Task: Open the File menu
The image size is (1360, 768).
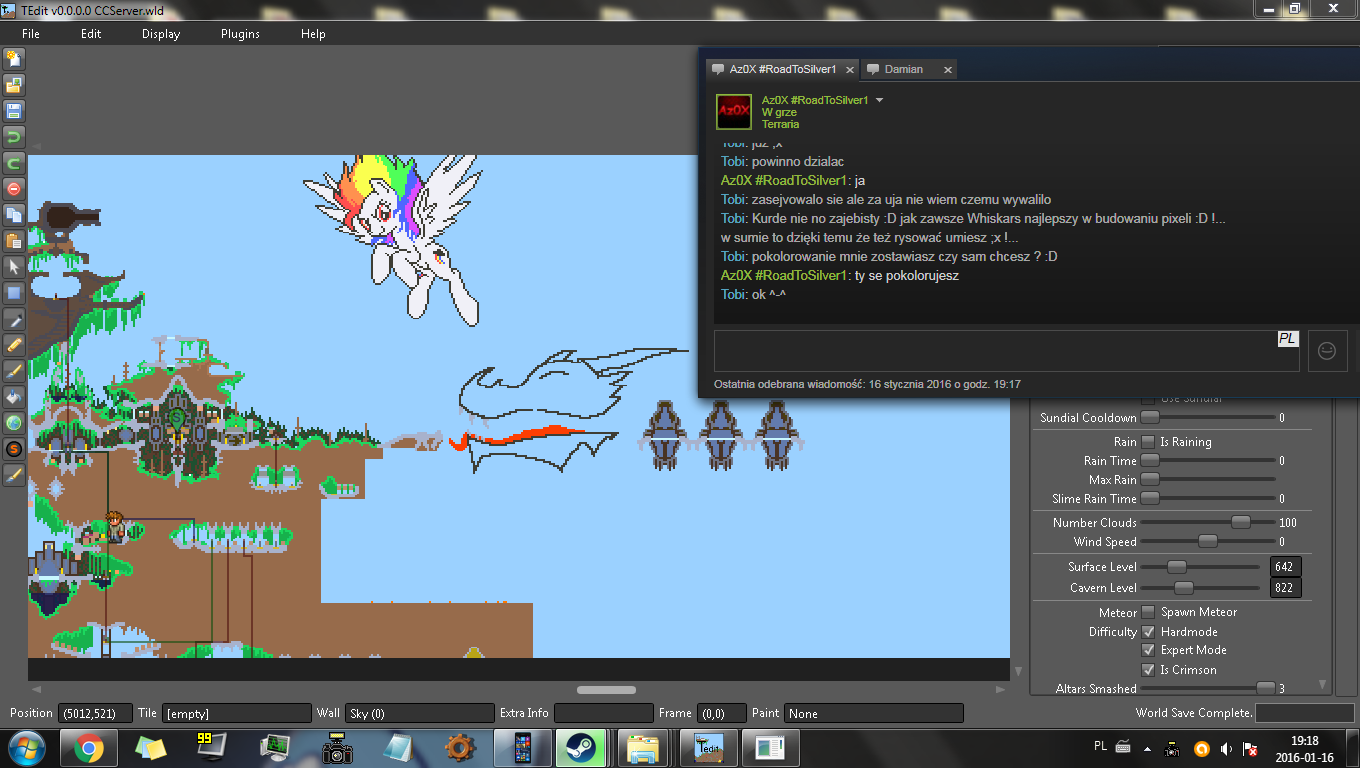Action: (31, 33)
